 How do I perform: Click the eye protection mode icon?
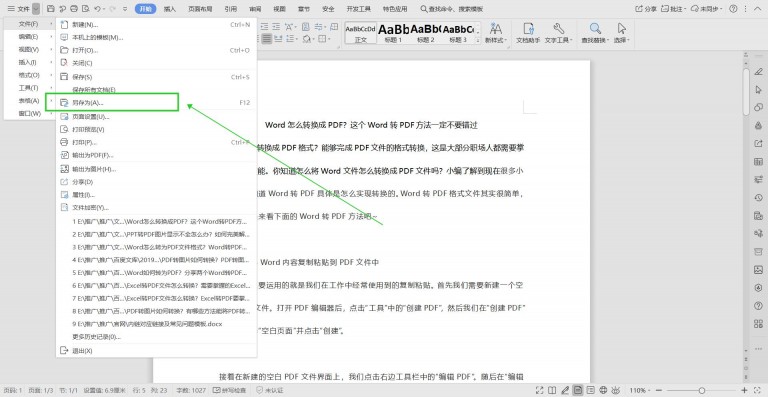(616, 390)
